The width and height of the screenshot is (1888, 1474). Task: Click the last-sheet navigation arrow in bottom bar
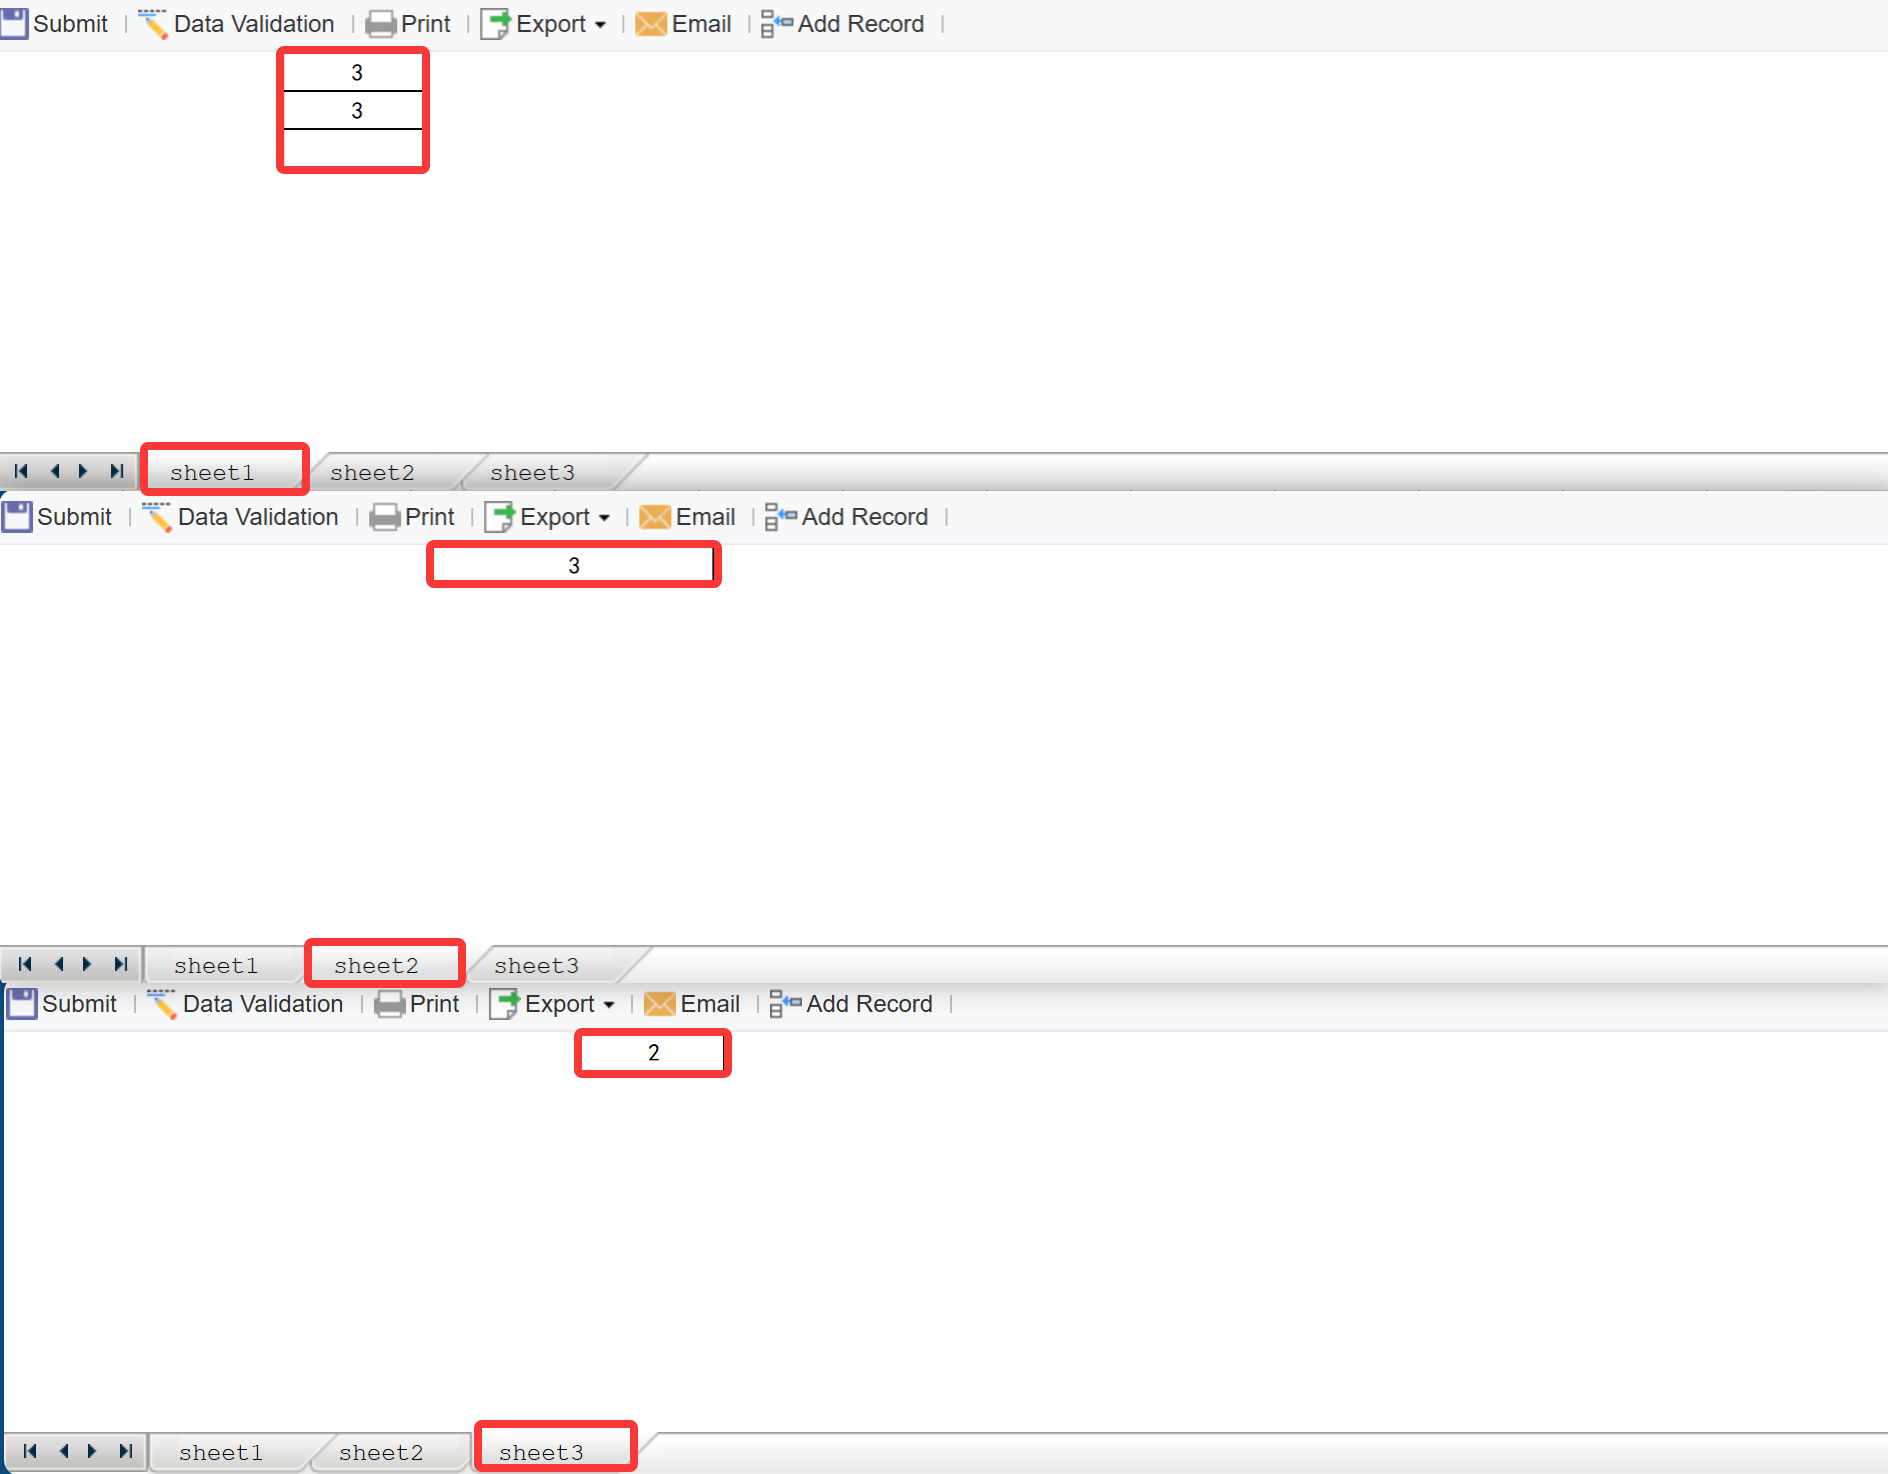point(126,1451)
